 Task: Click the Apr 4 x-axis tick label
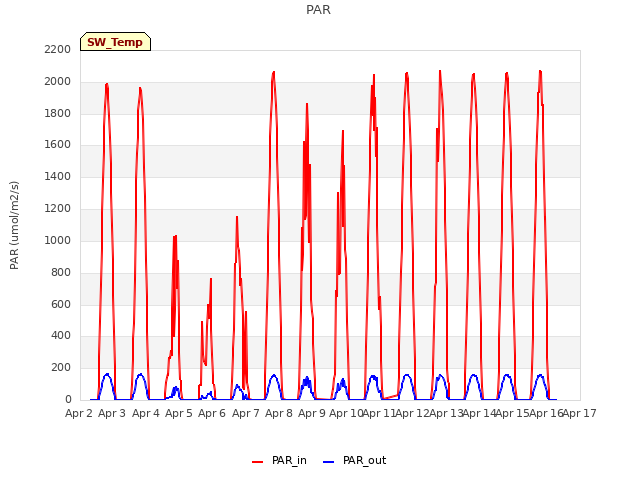tap(146, 413)
